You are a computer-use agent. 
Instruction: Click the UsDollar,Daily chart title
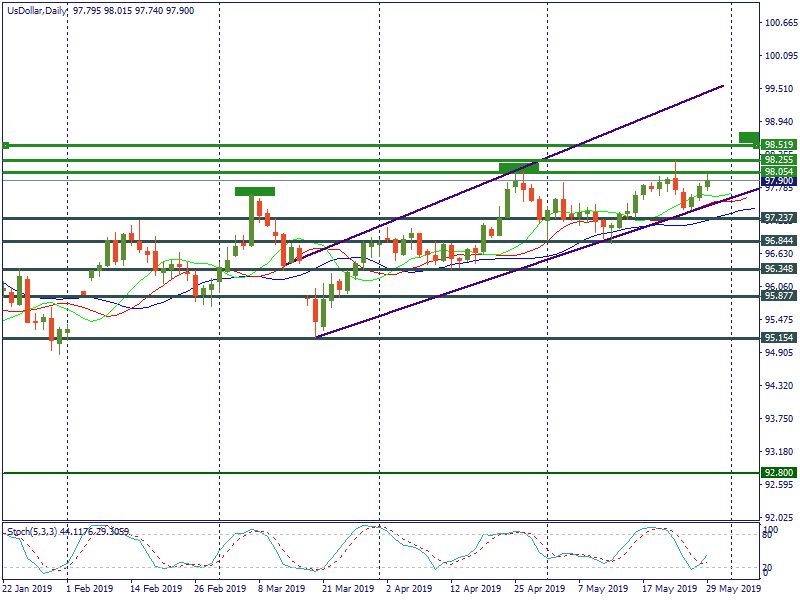pos(32,9)
